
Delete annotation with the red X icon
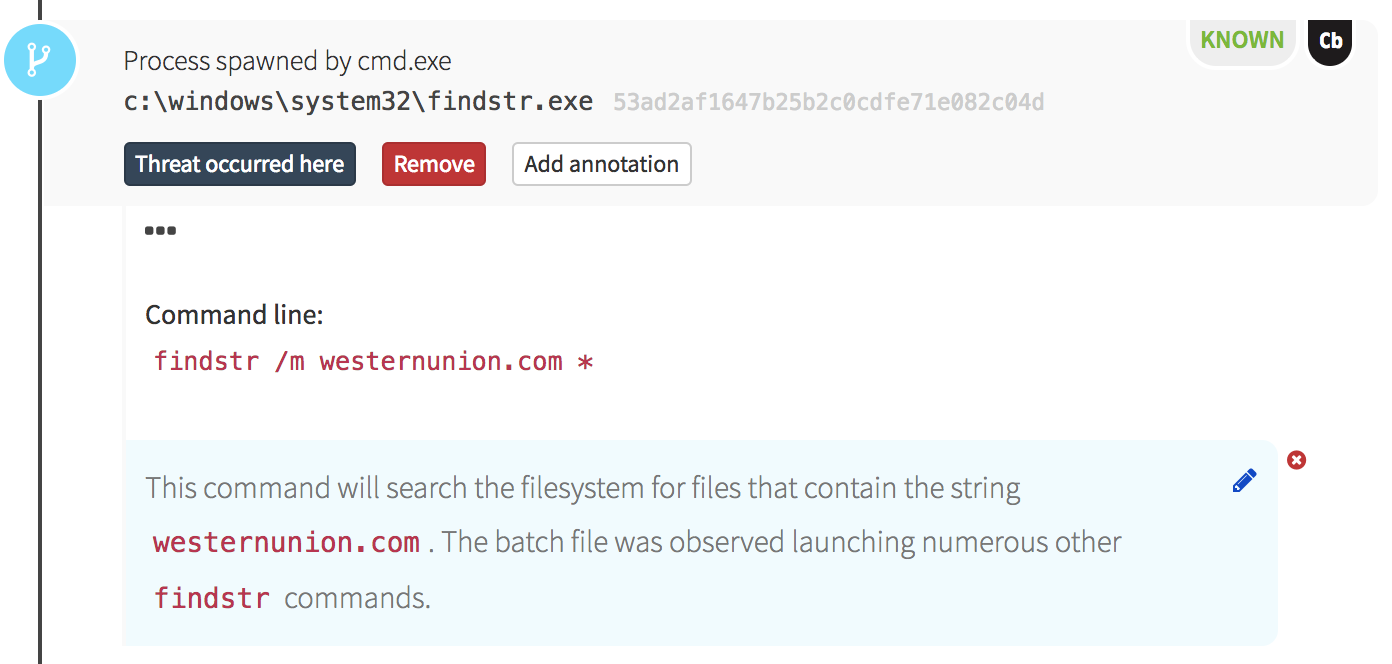pos(1297,460)
